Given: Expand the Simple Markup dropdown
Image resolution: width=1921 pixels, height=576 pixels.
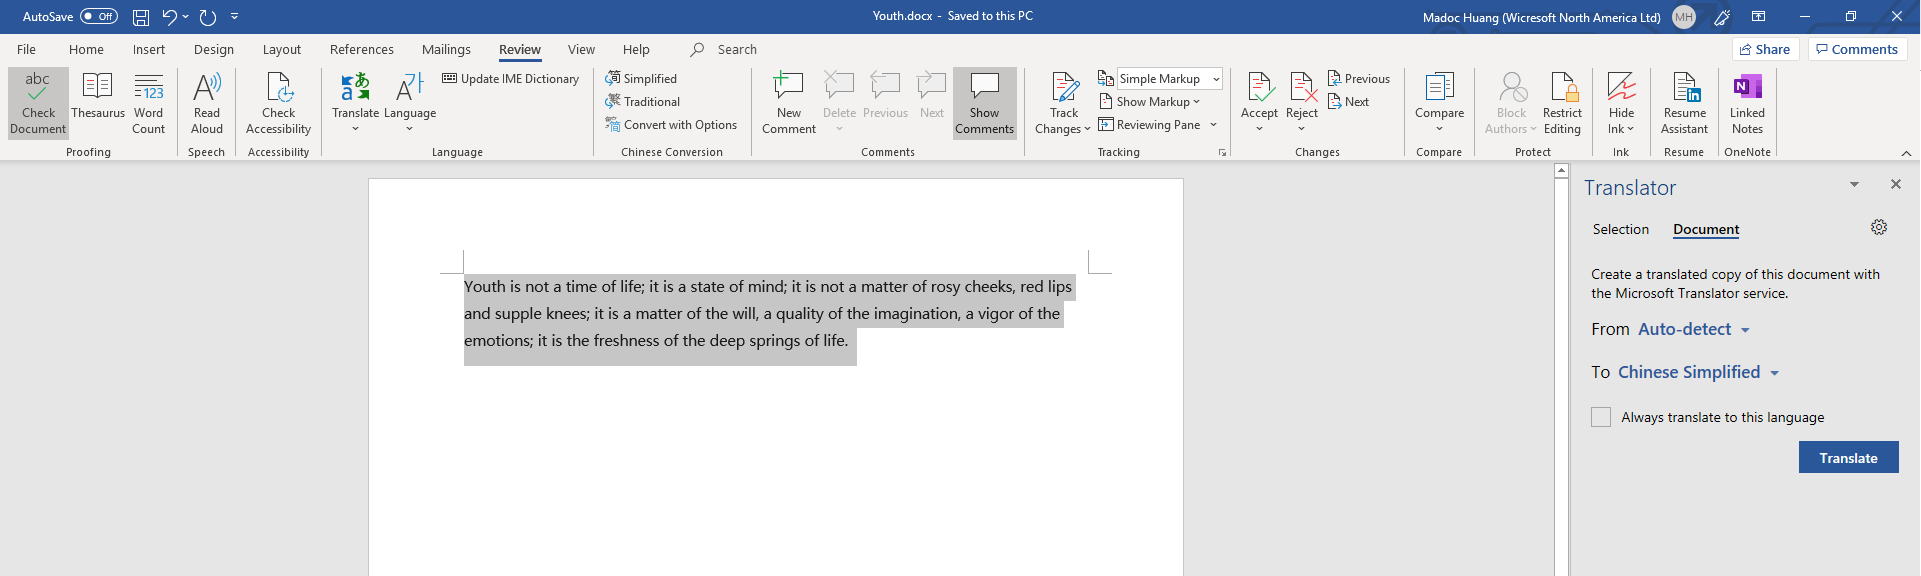Looking at the screenshot, I should click(1216, 79).
